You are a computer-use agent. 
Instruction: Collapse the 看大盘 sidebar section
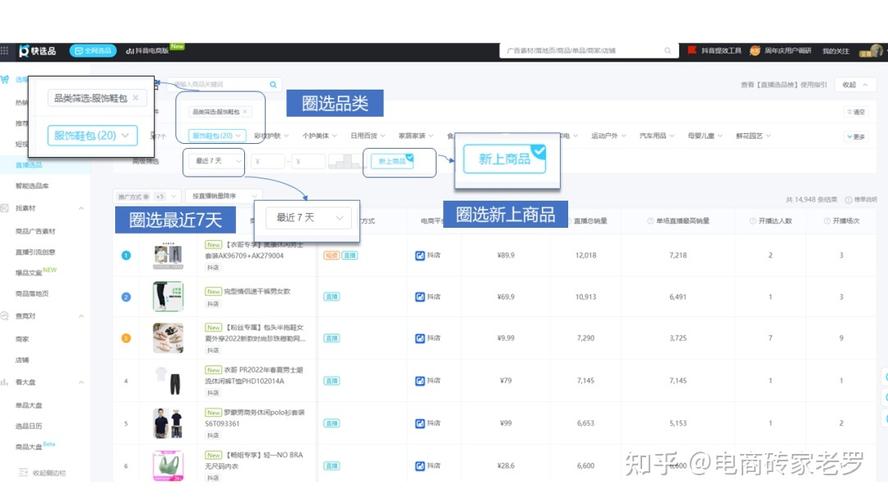click(81, 382)
